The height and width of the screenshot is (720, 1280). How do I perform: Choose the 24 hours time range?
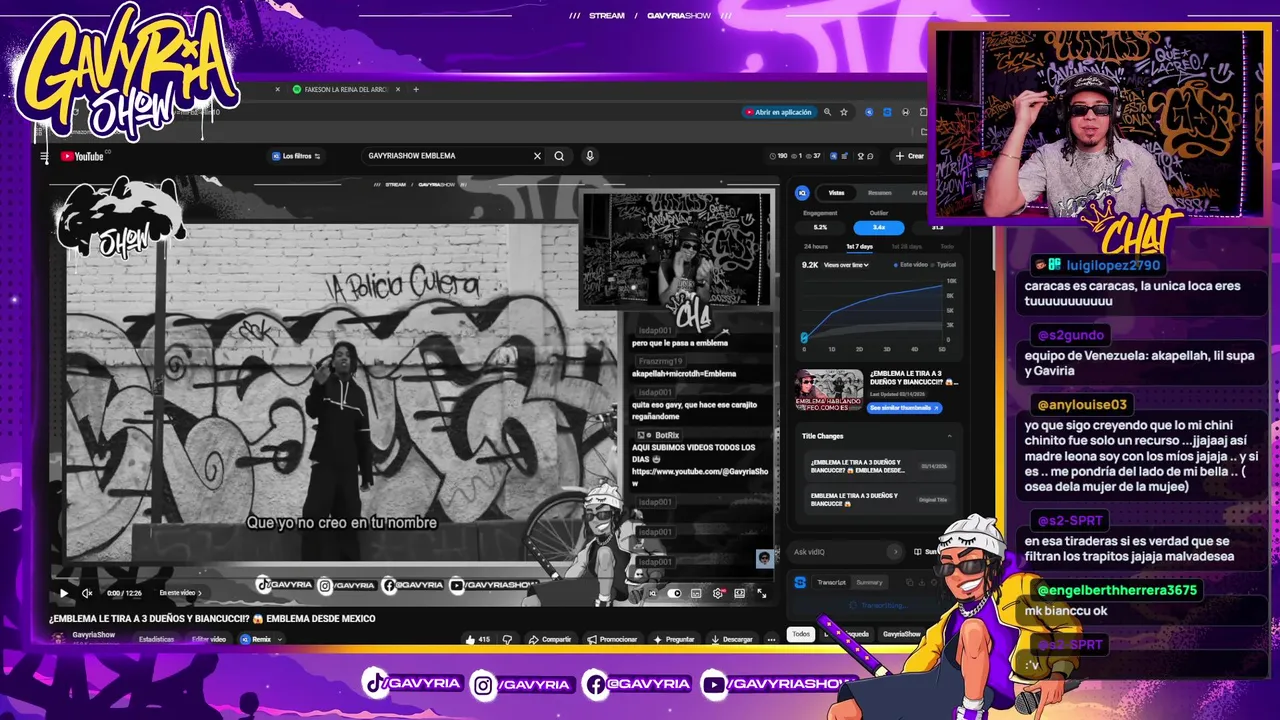click(816, 246)
